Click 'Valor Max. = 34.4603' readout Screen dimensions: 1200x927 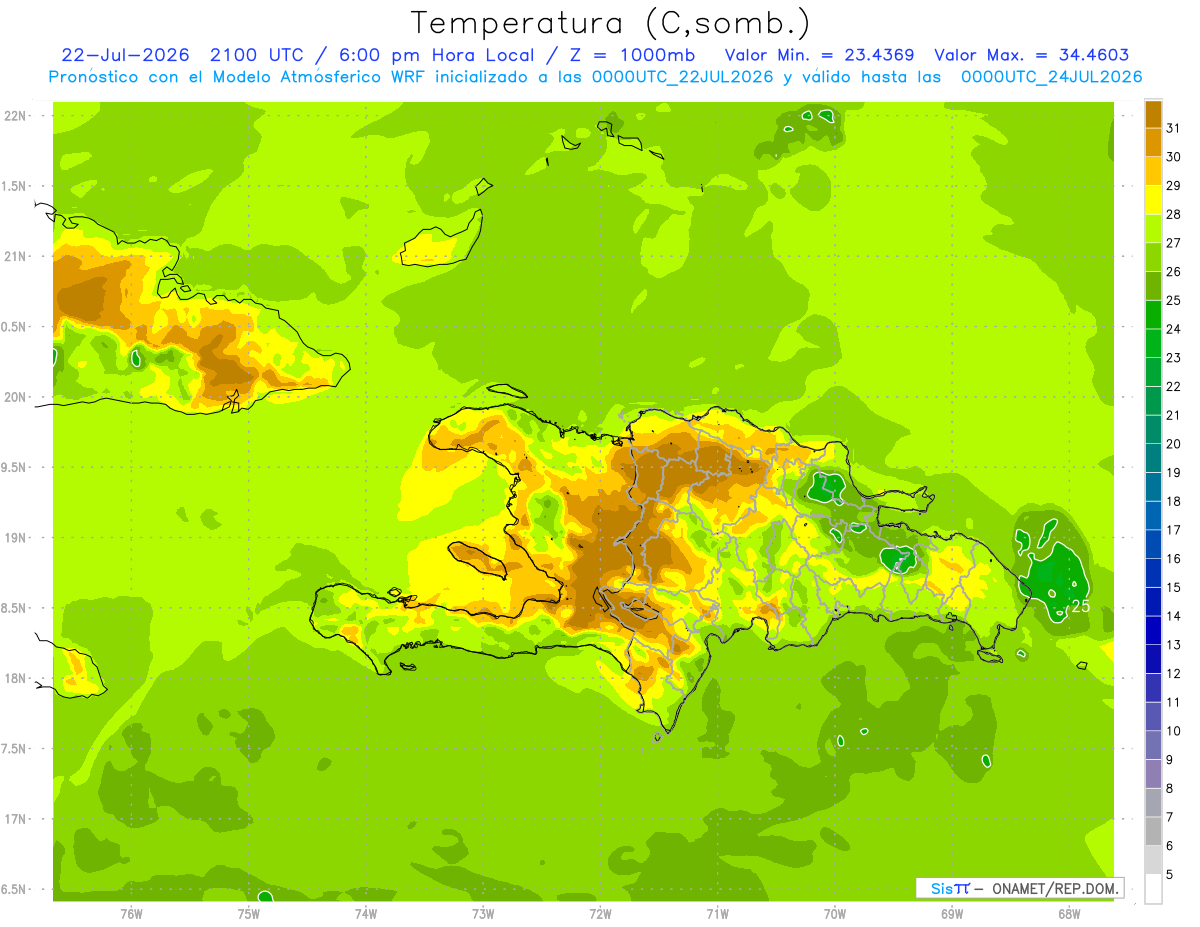1031,55
